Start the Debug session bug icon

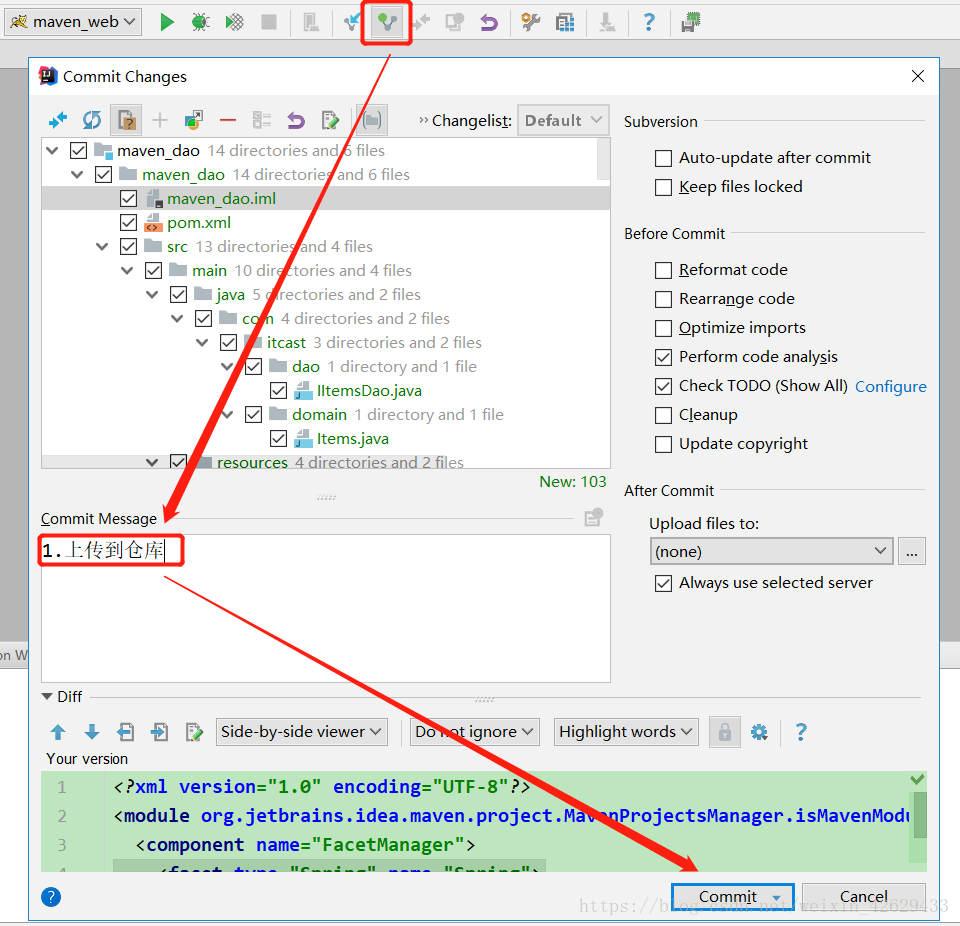[x=200, y=21]
